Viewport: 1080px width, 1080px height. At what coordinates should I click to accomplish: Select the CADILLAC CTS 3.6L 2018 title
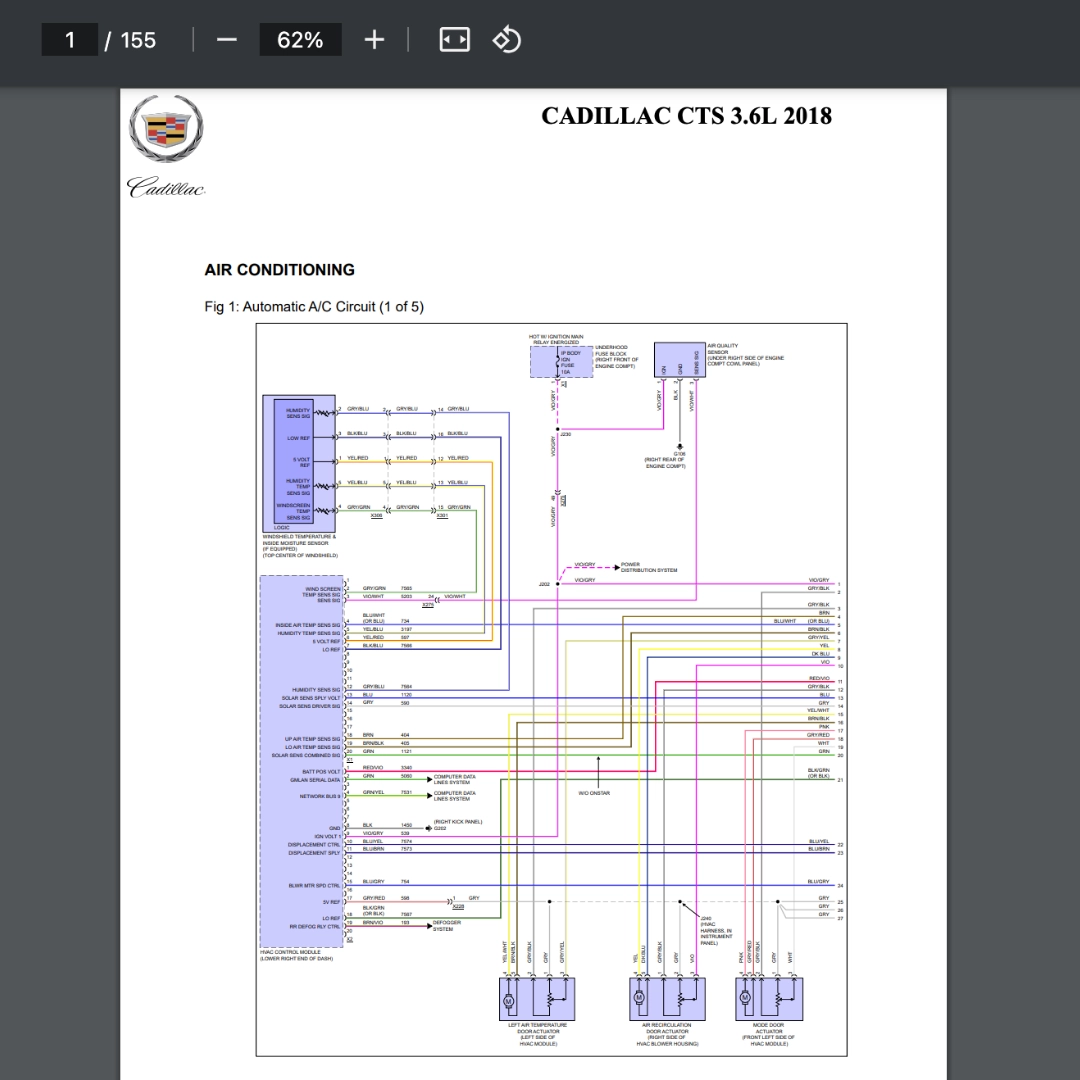pos(686,116)
